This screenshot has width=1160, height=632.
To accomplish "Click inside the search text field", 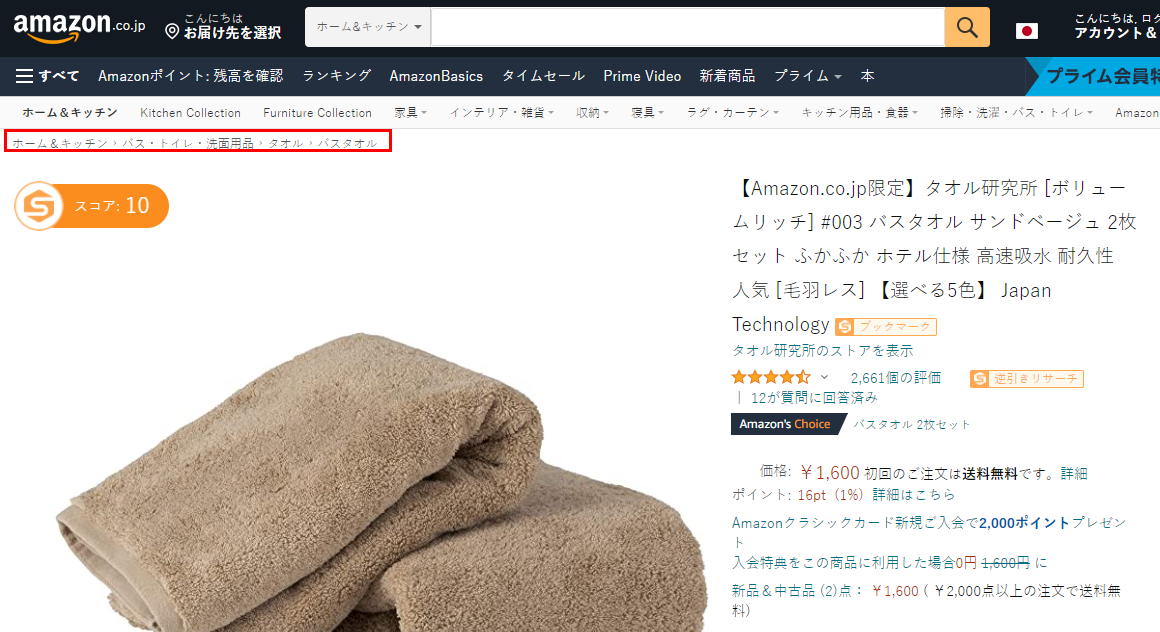I will click(x=688, y=27).
